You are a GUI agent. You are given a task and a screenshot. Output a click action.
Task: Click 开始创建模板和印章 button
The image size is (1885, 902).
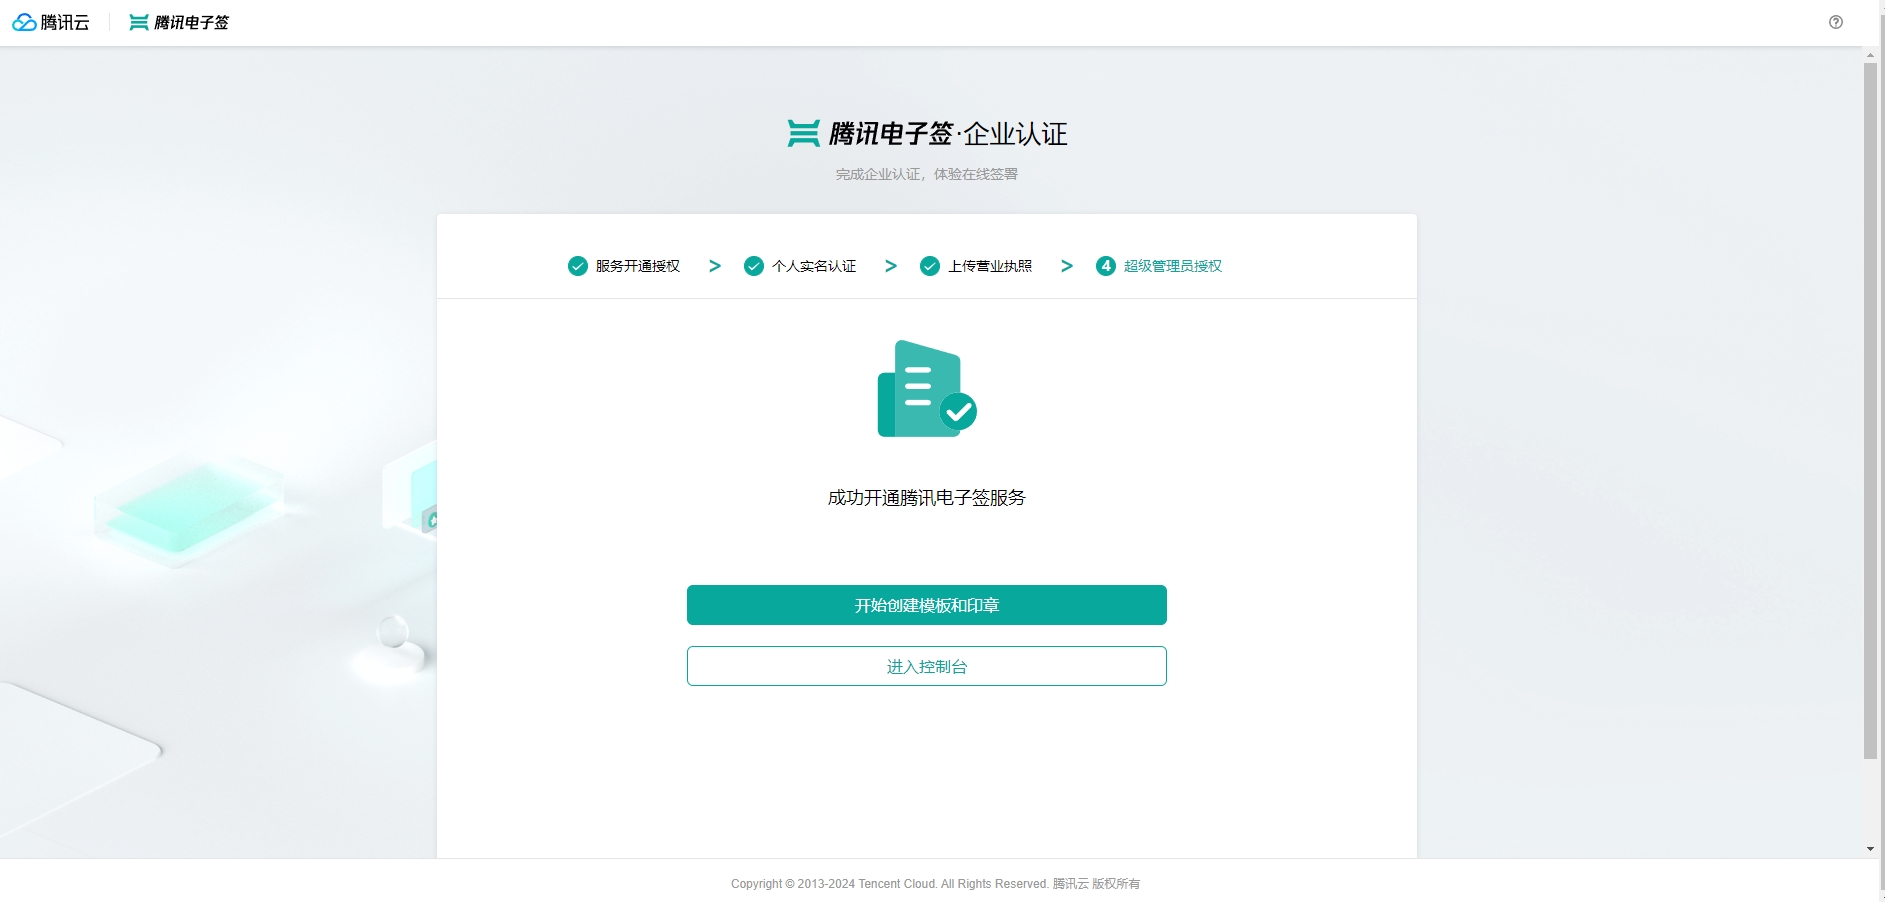[x=927, y=605]
